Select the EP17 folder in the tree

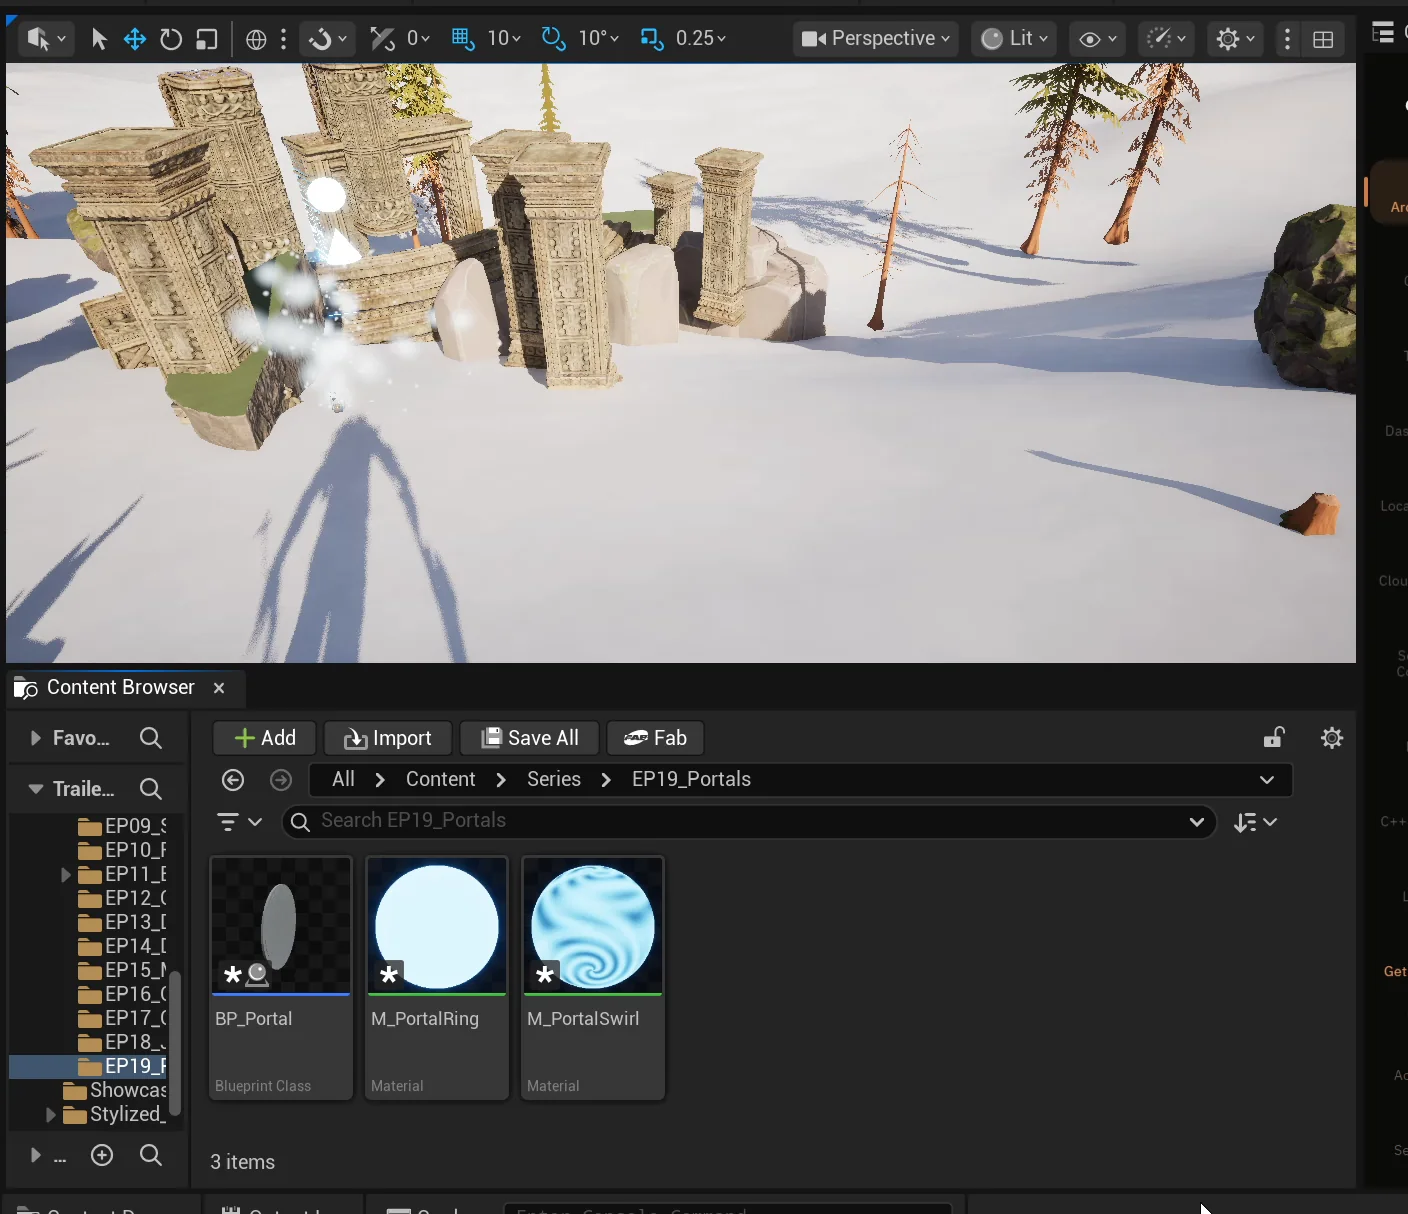coord(121,1018)
